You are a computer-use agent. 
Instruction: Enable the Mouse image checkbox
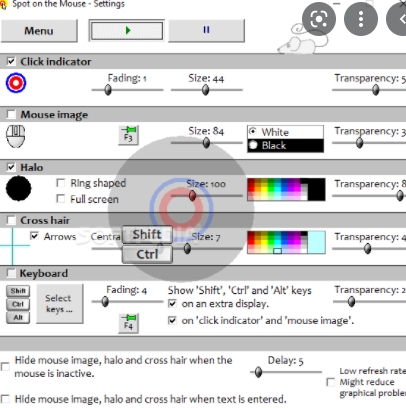pyautogui.click(x=11, y=114)
